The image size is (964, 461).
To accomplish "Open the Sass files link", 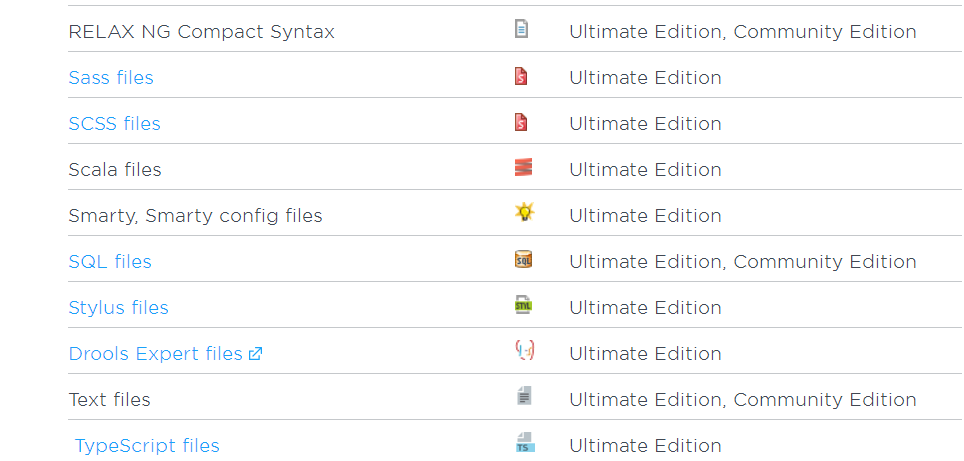I will coord(111,78).
